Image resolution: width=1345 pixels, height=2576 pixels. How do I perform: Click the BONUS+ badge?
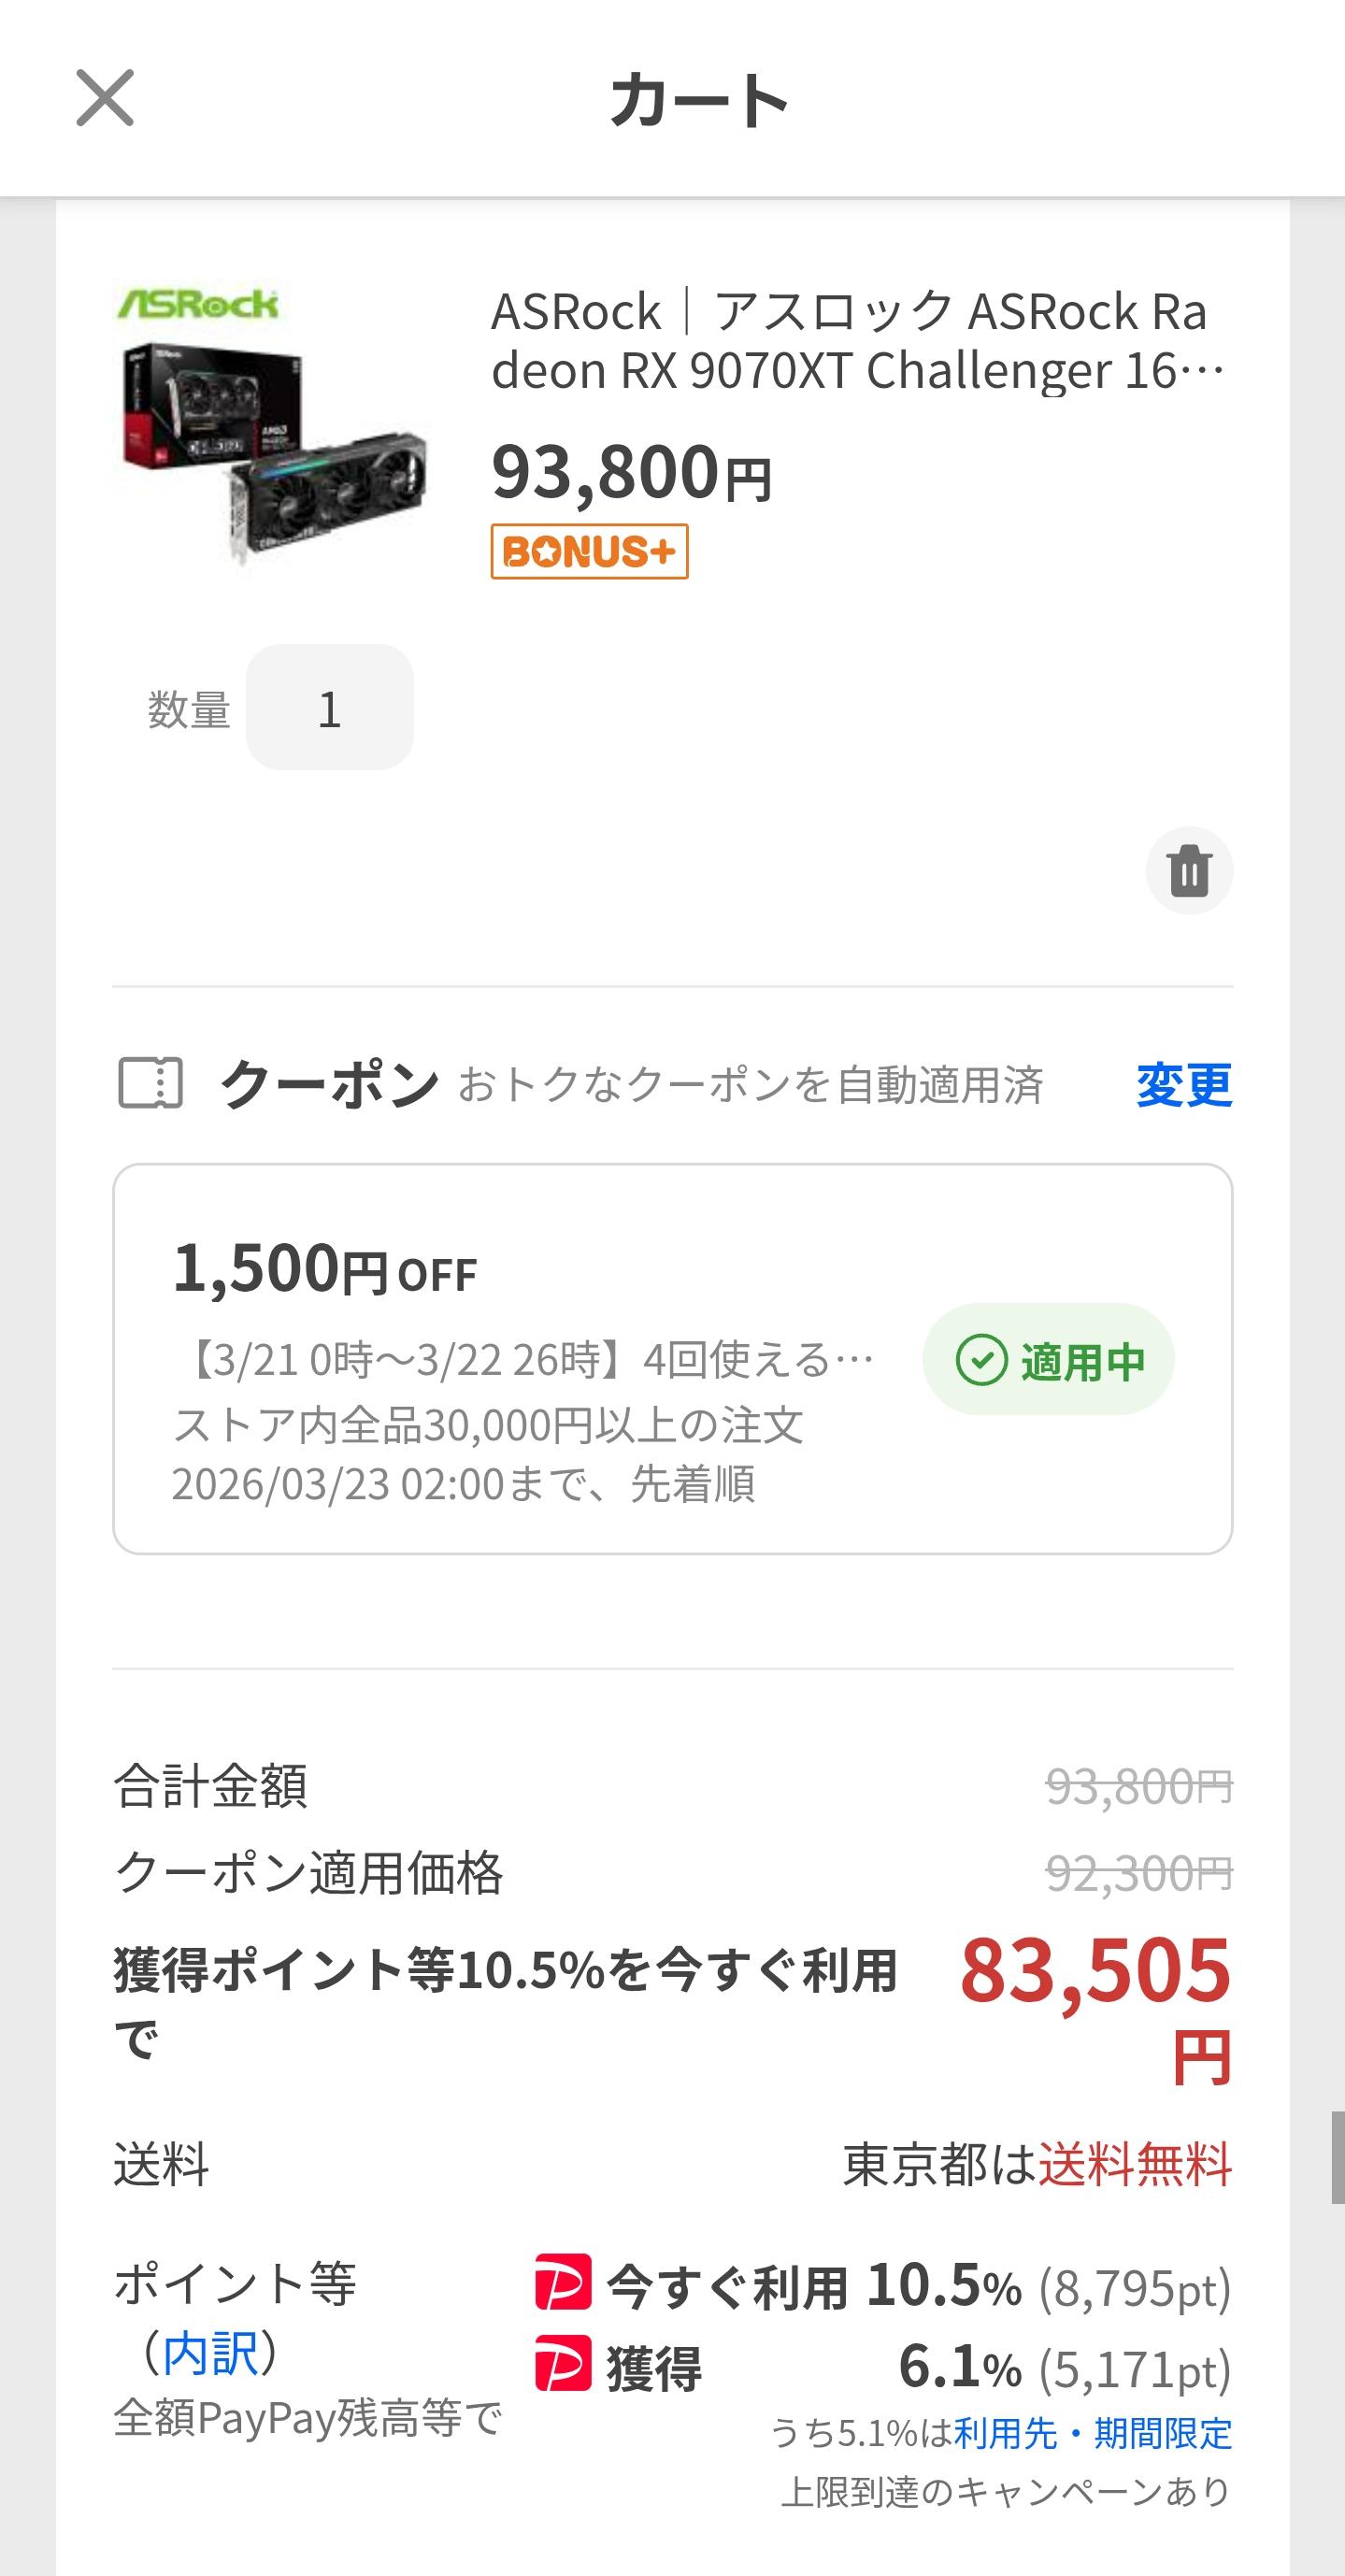(x=589, y=551)
